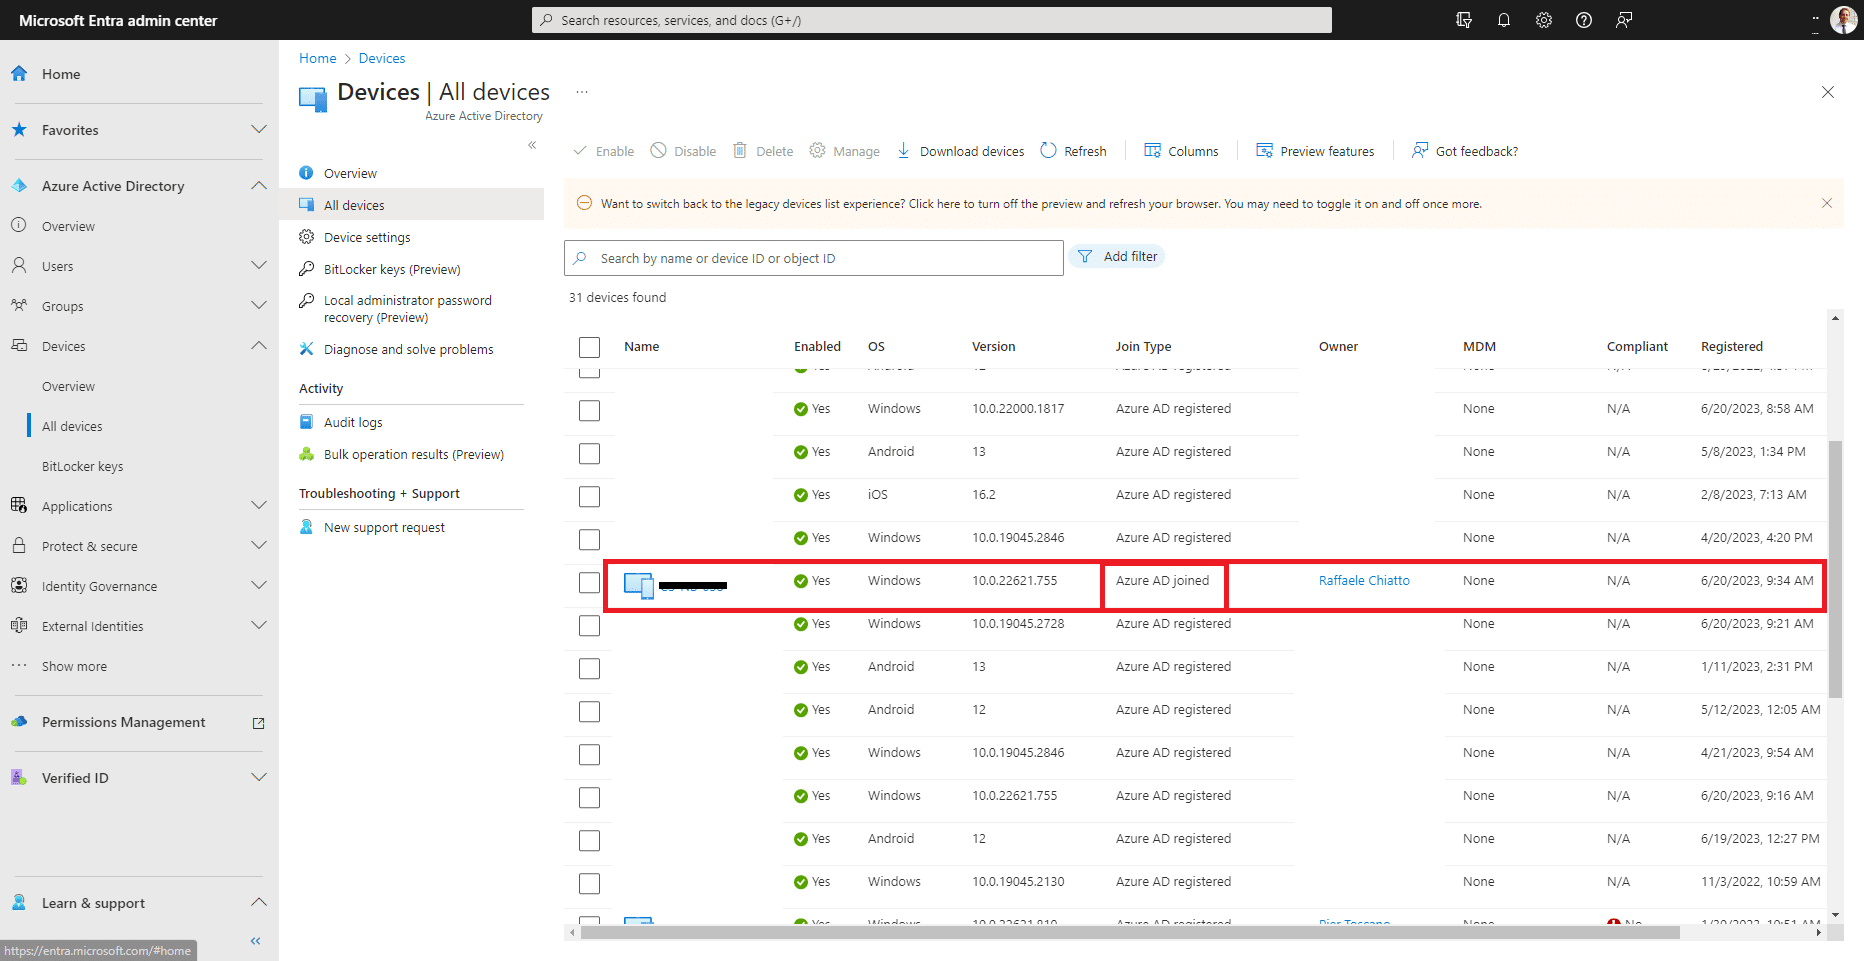Click the Columns layout icon

click(1152, 150)
